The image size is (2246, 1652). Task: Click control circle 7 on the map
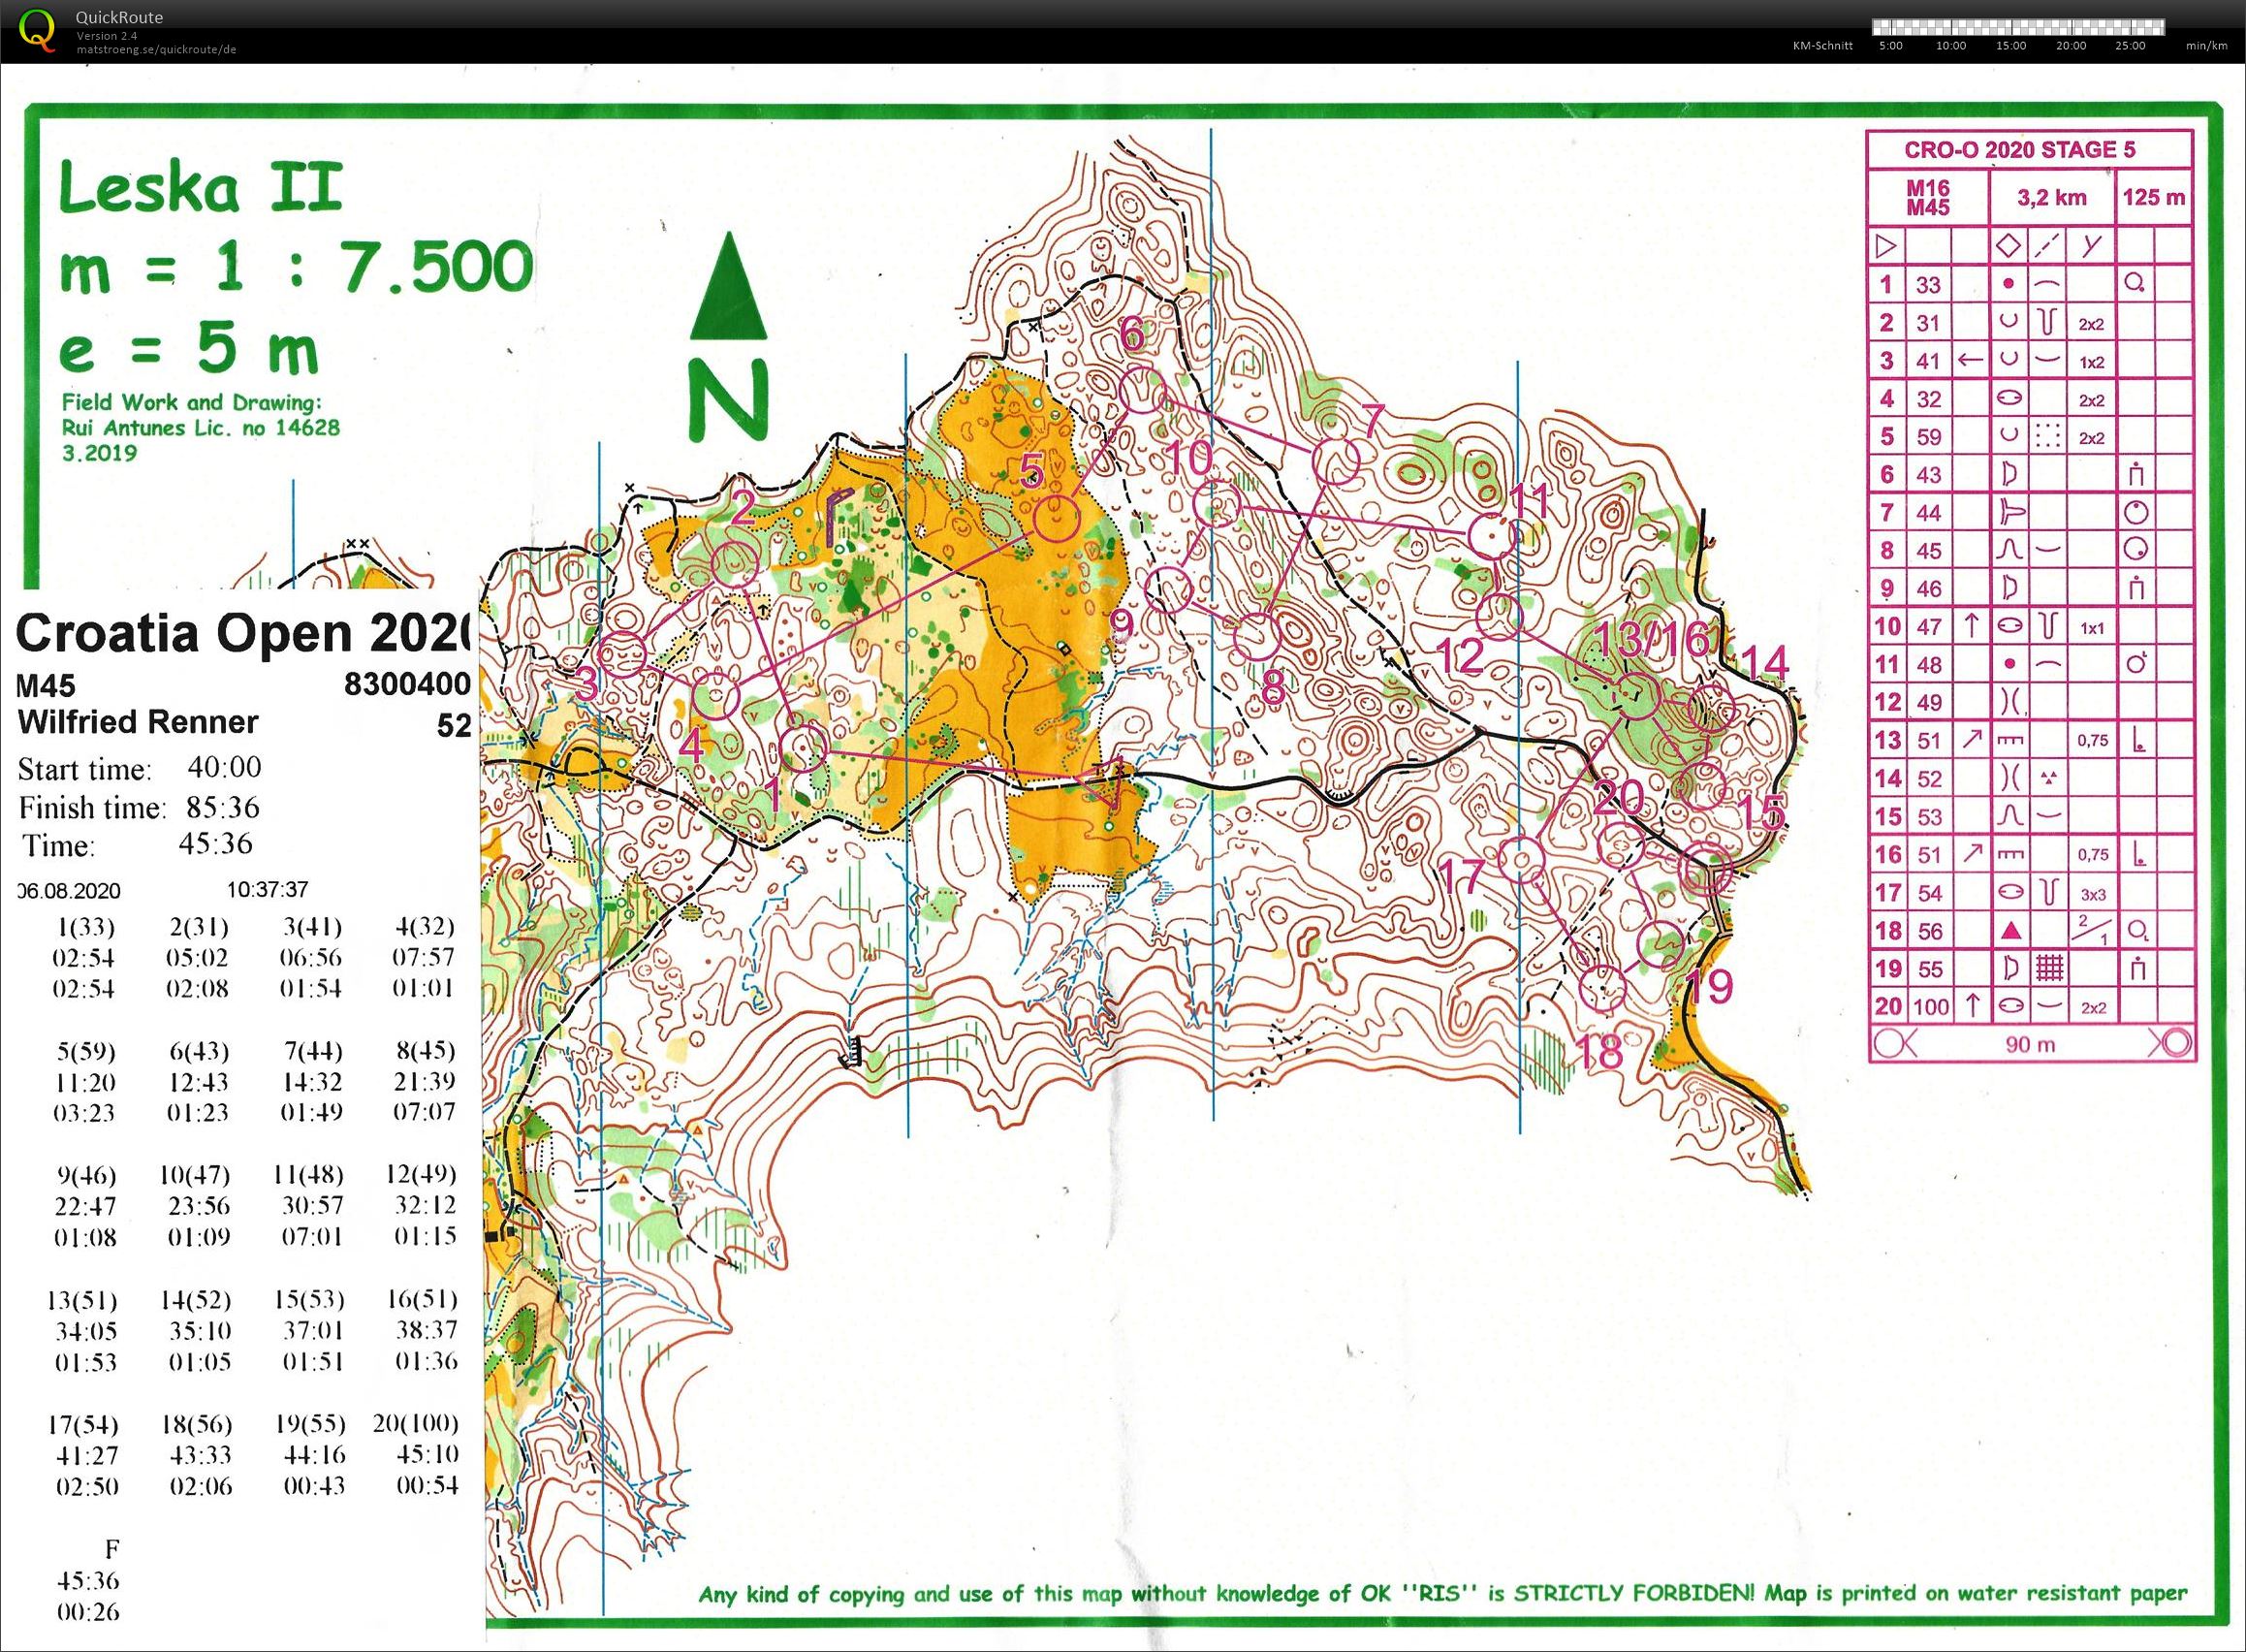pos(1336,460)
